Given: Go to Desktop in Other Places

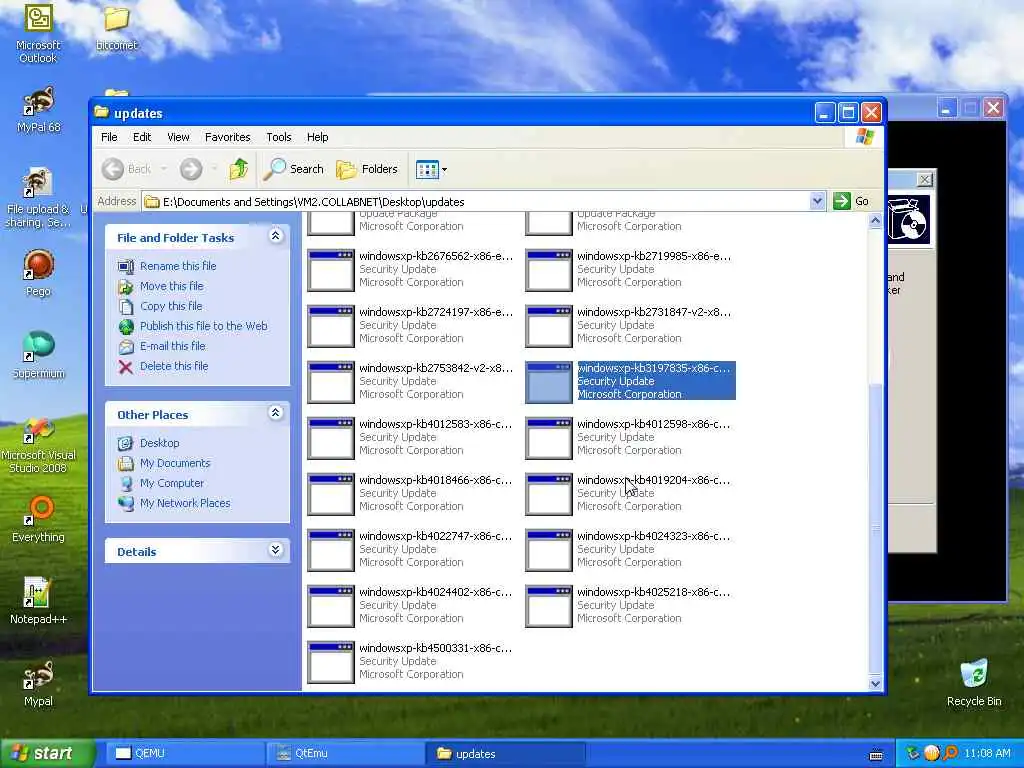Looking at the screenshot, I should pos(159,443).
